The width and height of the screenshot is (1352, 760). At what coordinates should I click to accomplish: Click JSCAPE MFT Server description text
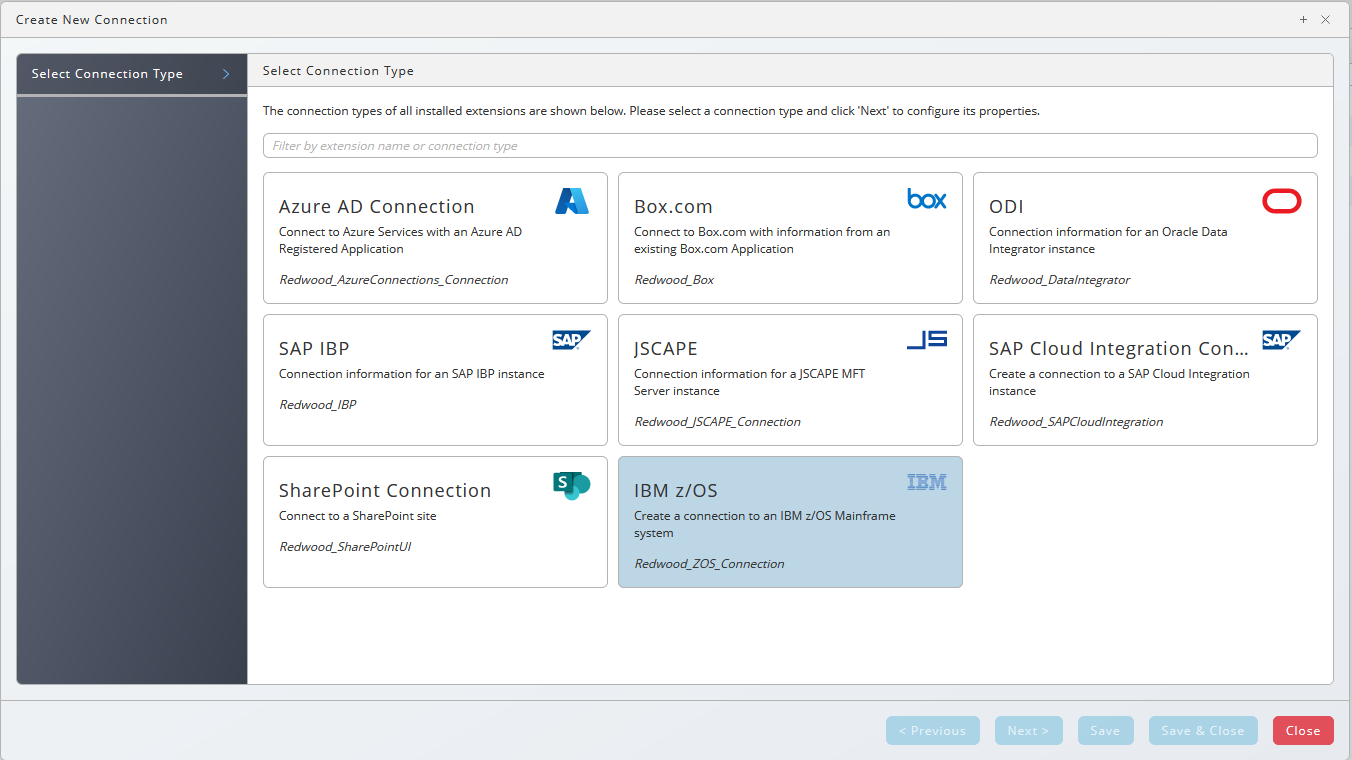click(x=750, y=382)
